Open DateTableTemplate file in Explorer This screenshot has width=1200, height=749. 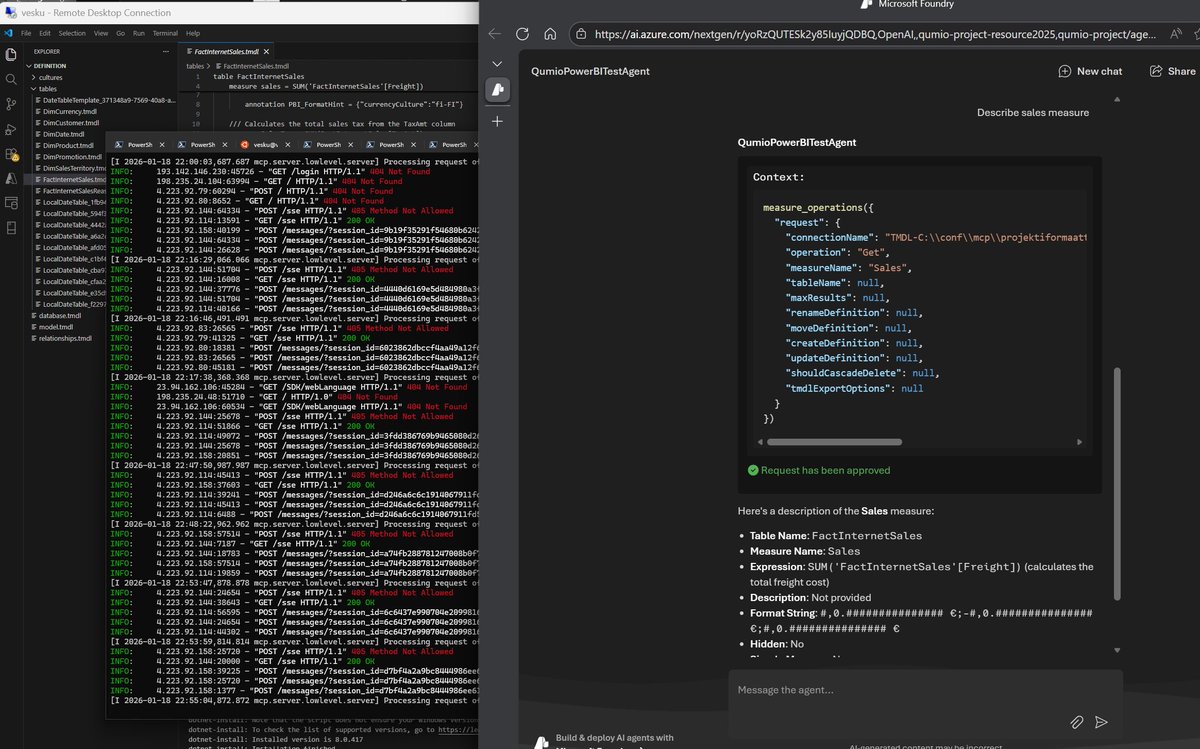[108, 100]
